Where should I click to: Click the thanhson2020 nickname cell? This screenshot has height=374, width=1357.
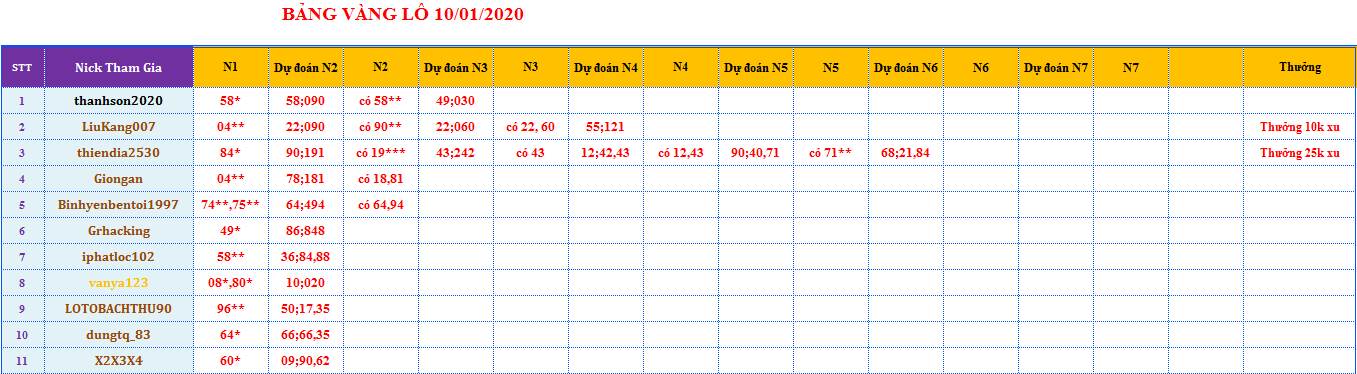tap(118, 101)
